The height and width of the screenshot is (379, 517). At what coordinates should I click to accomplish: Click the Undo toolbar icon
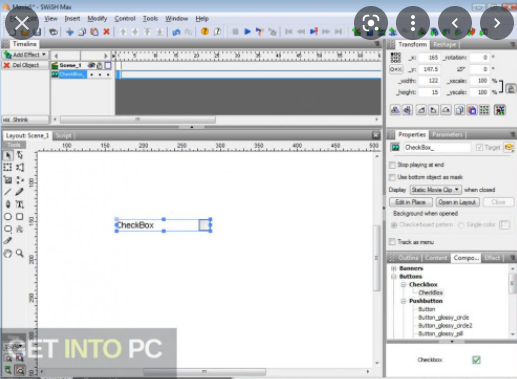(x=176, y=32)
